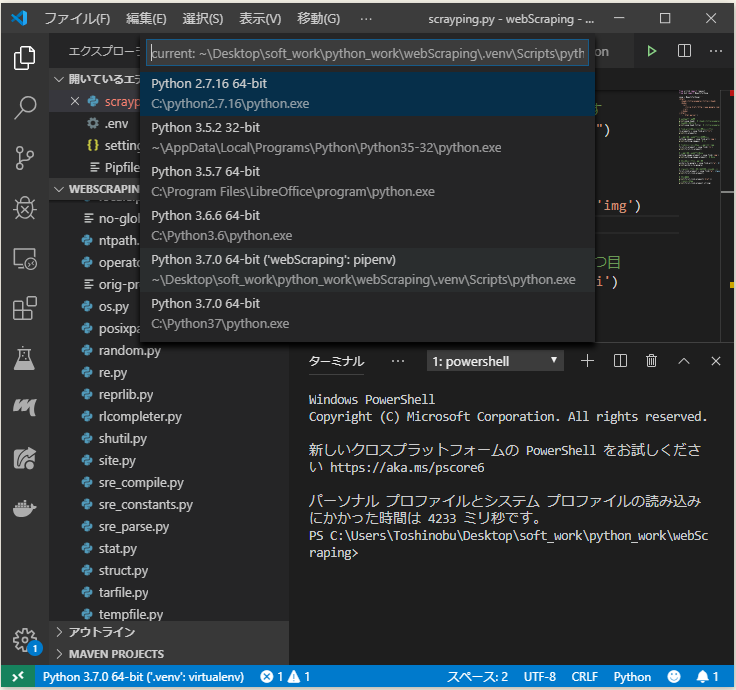
Task: Open the Manage gear icon
Action: (x=24, y=640)
